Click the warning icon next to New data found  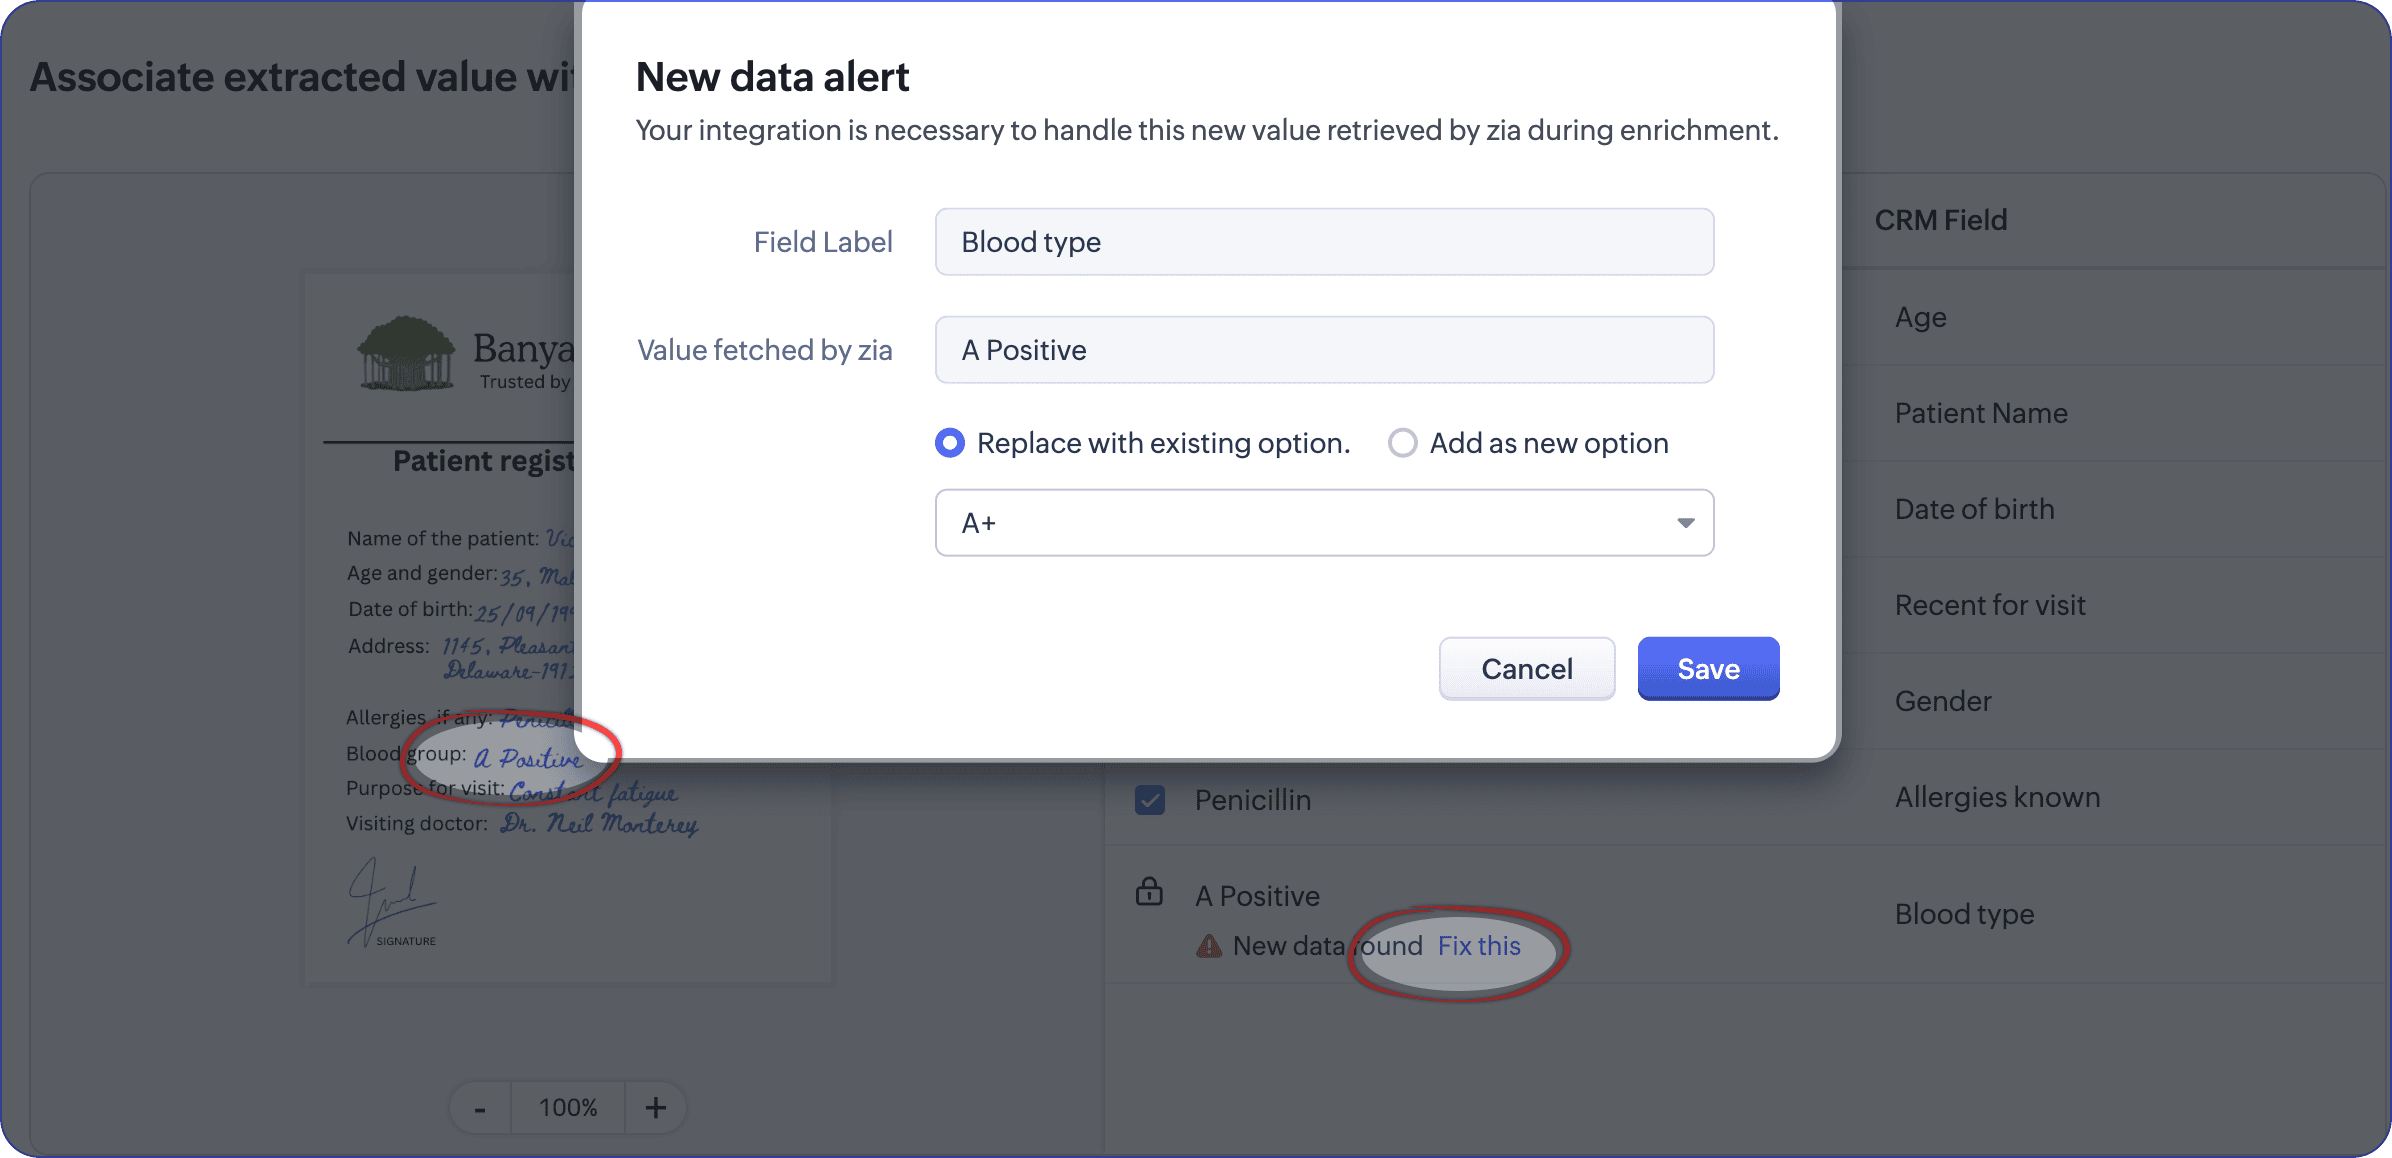(x=1209, y=946)
